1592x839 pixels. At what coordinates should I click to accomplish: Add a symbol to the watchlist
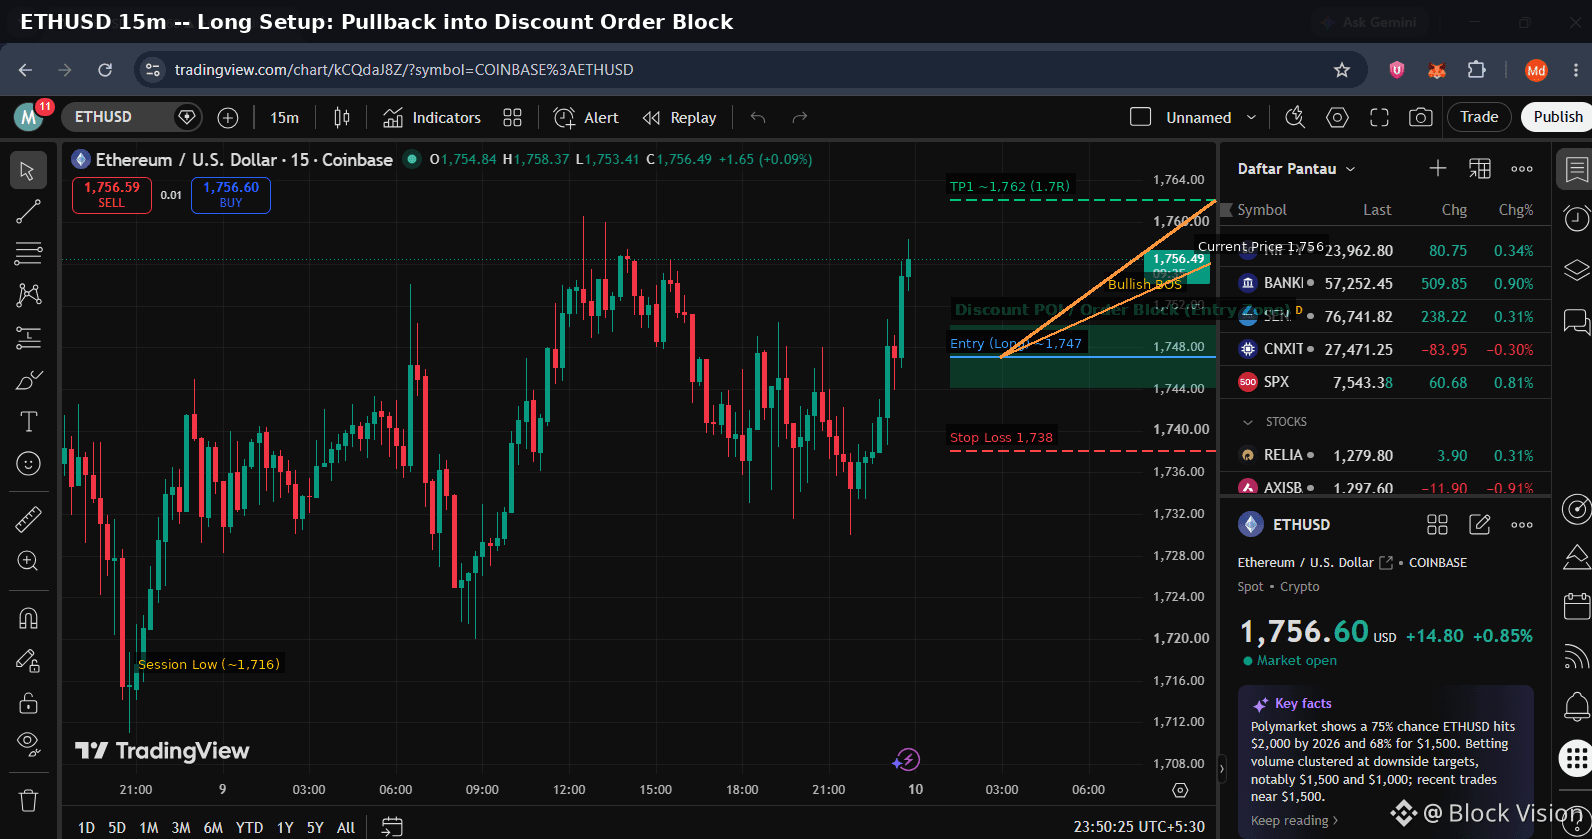click(x=1438, y=168)
